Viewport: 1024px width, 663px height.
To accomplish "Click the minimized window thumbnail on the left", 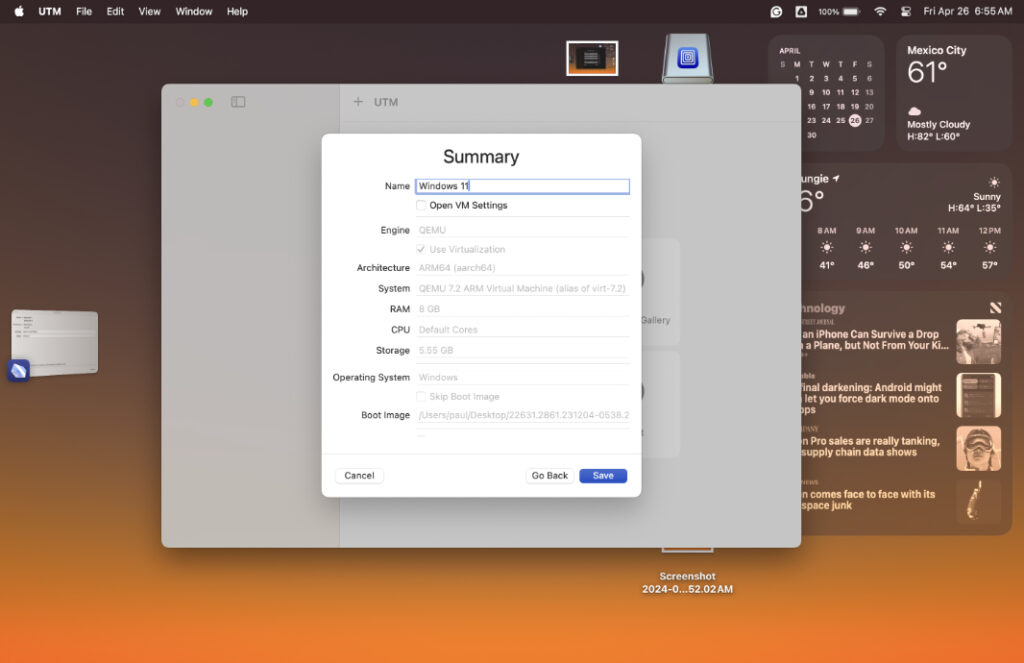I will 55,341.
